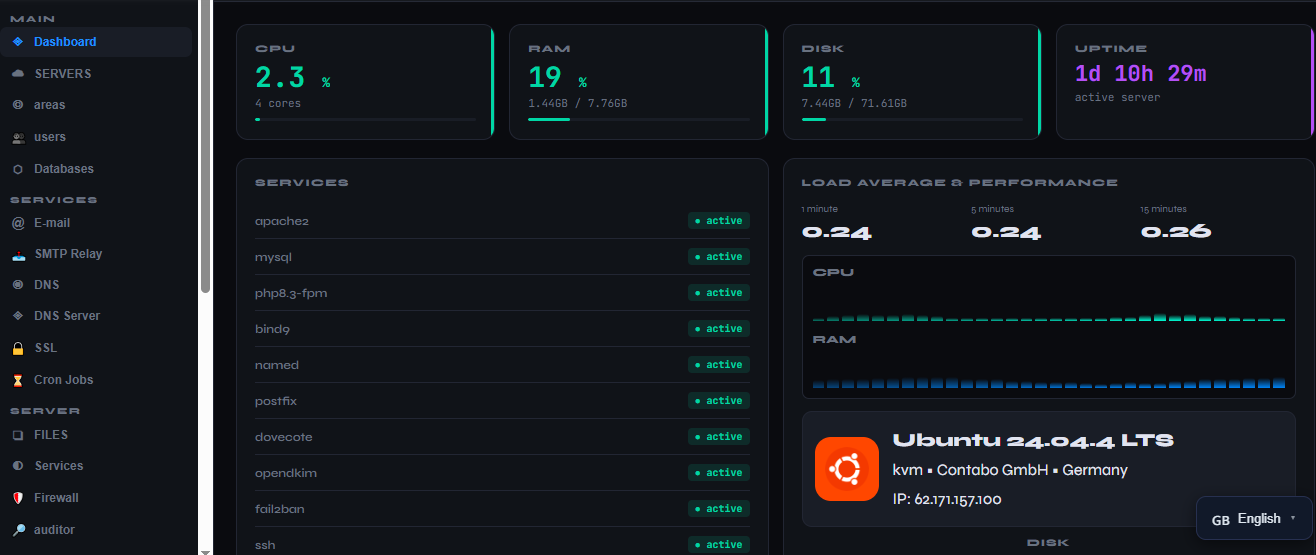Click the folder icon beside FILES
Image resolution: width=1316 pixels, height=555 pixels.
[18, 435]
